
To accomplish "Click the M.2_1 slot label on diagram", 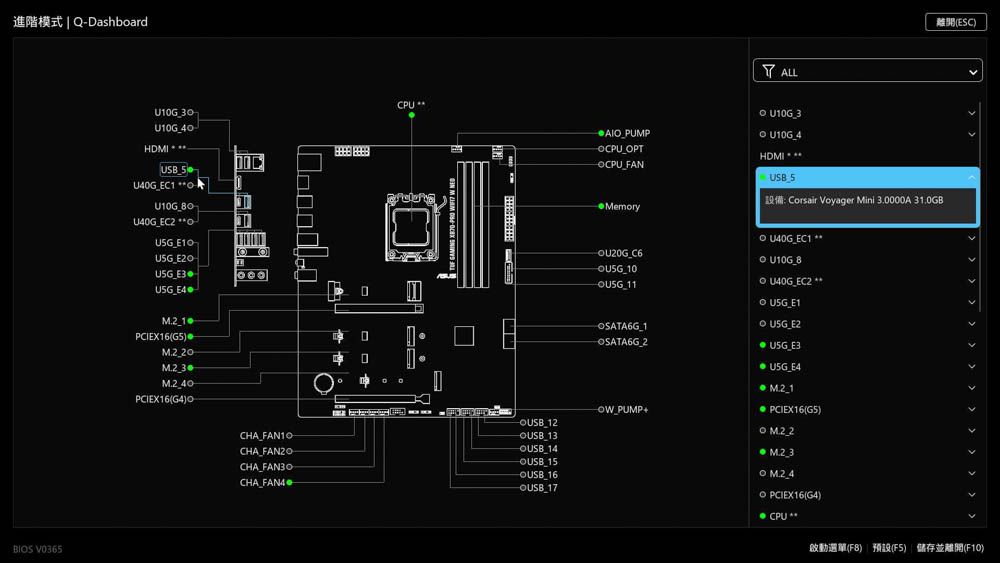I will [174, 321].
